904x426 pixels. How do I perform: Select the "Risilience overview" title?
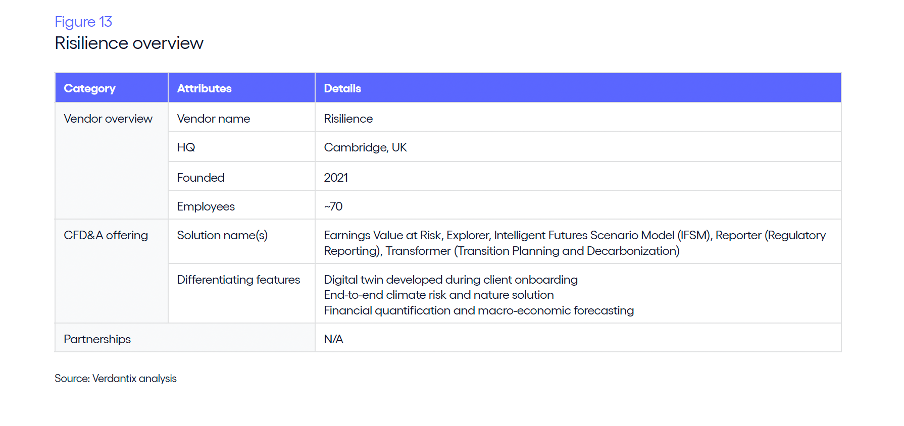(129, 43)
